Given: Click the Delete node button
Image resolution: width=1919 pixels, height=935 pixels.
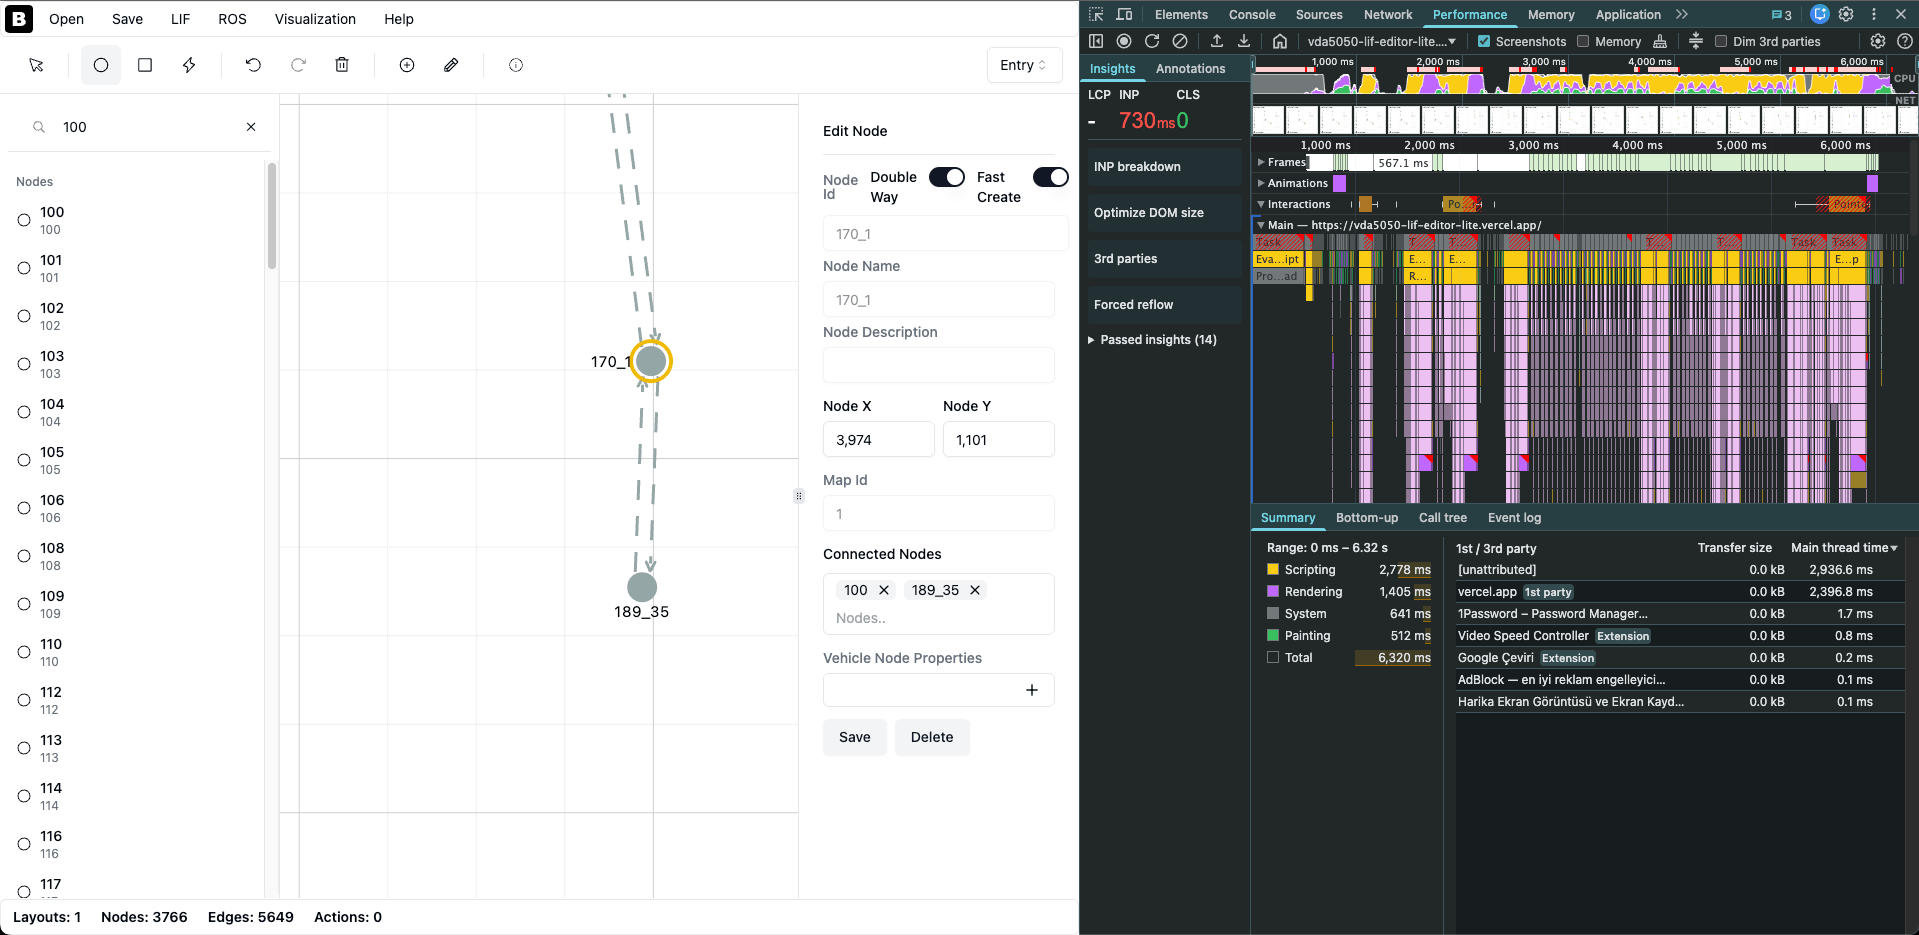Looking at the screenshot, I should click(x=931, y=737).
